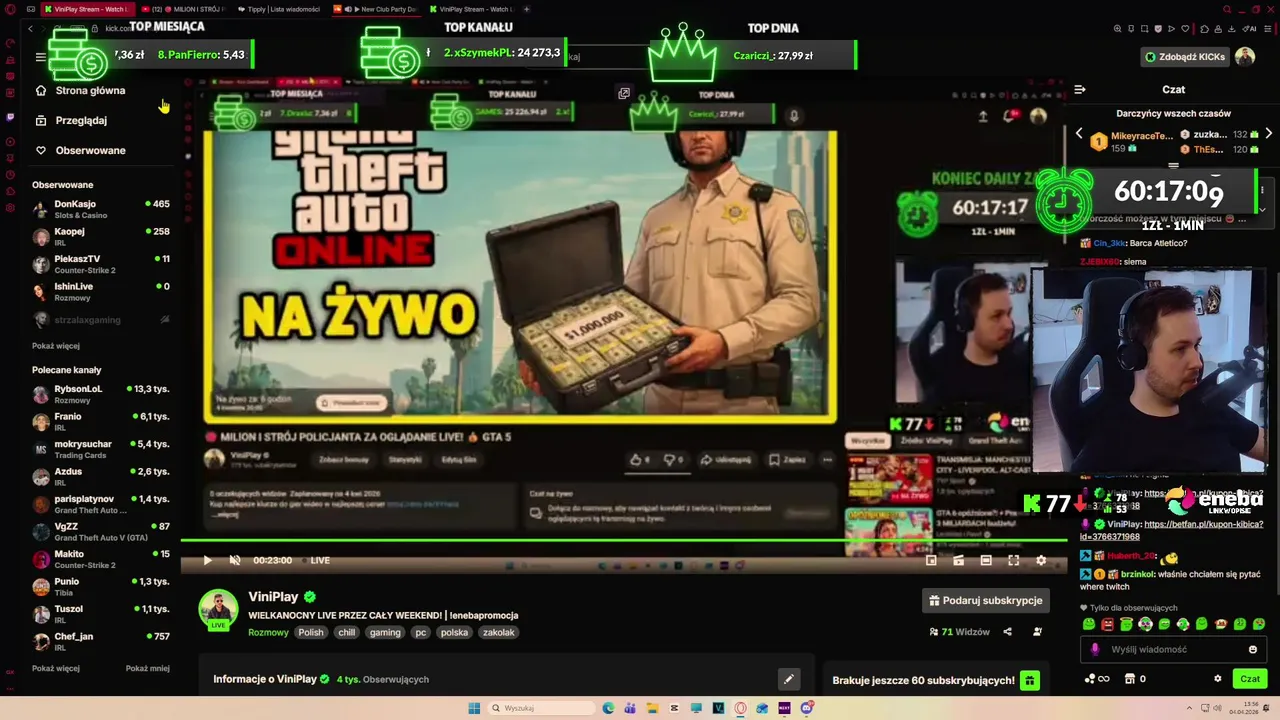Show next top gifters in chat
1280x720 pixels.
(x=1268, y=133)
